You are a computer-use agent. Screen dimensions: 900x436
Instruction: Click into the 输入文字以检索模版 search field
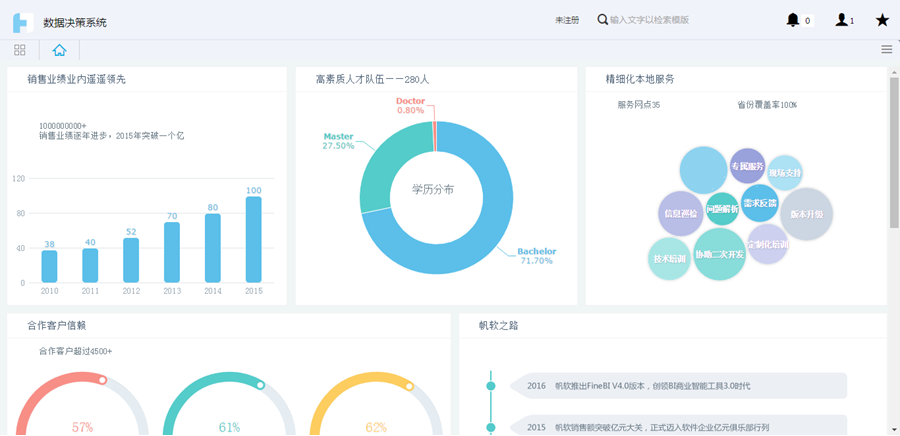tap(649, 20)
